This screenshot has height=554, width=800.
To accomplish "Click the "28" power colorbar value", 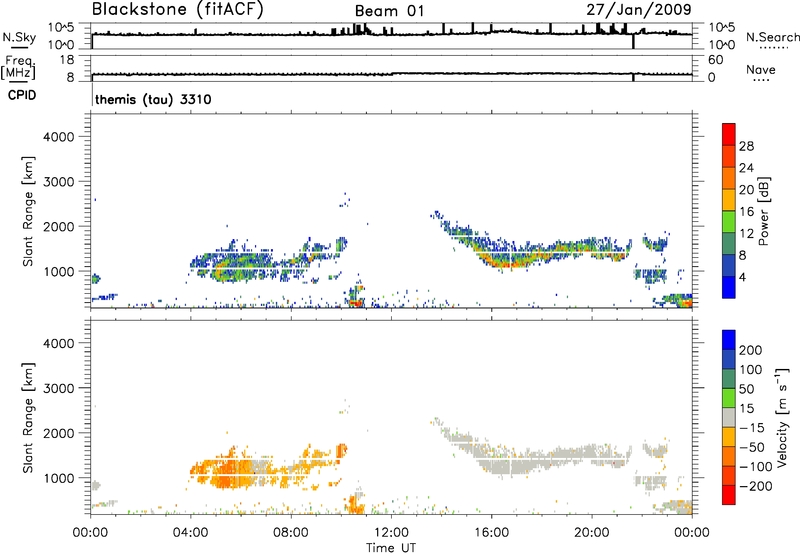I will 746,146.
